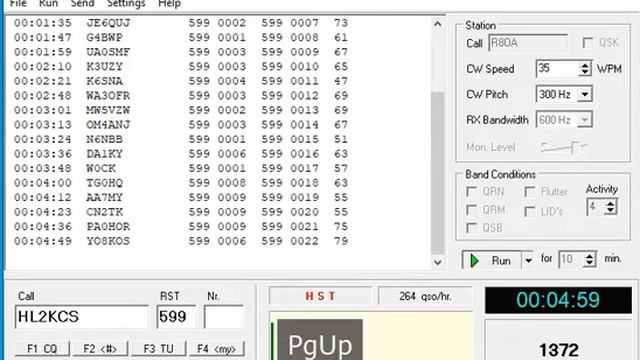This screenshot has width=640, height=360.
Task: Click the Activity value field
Action: 596,207
